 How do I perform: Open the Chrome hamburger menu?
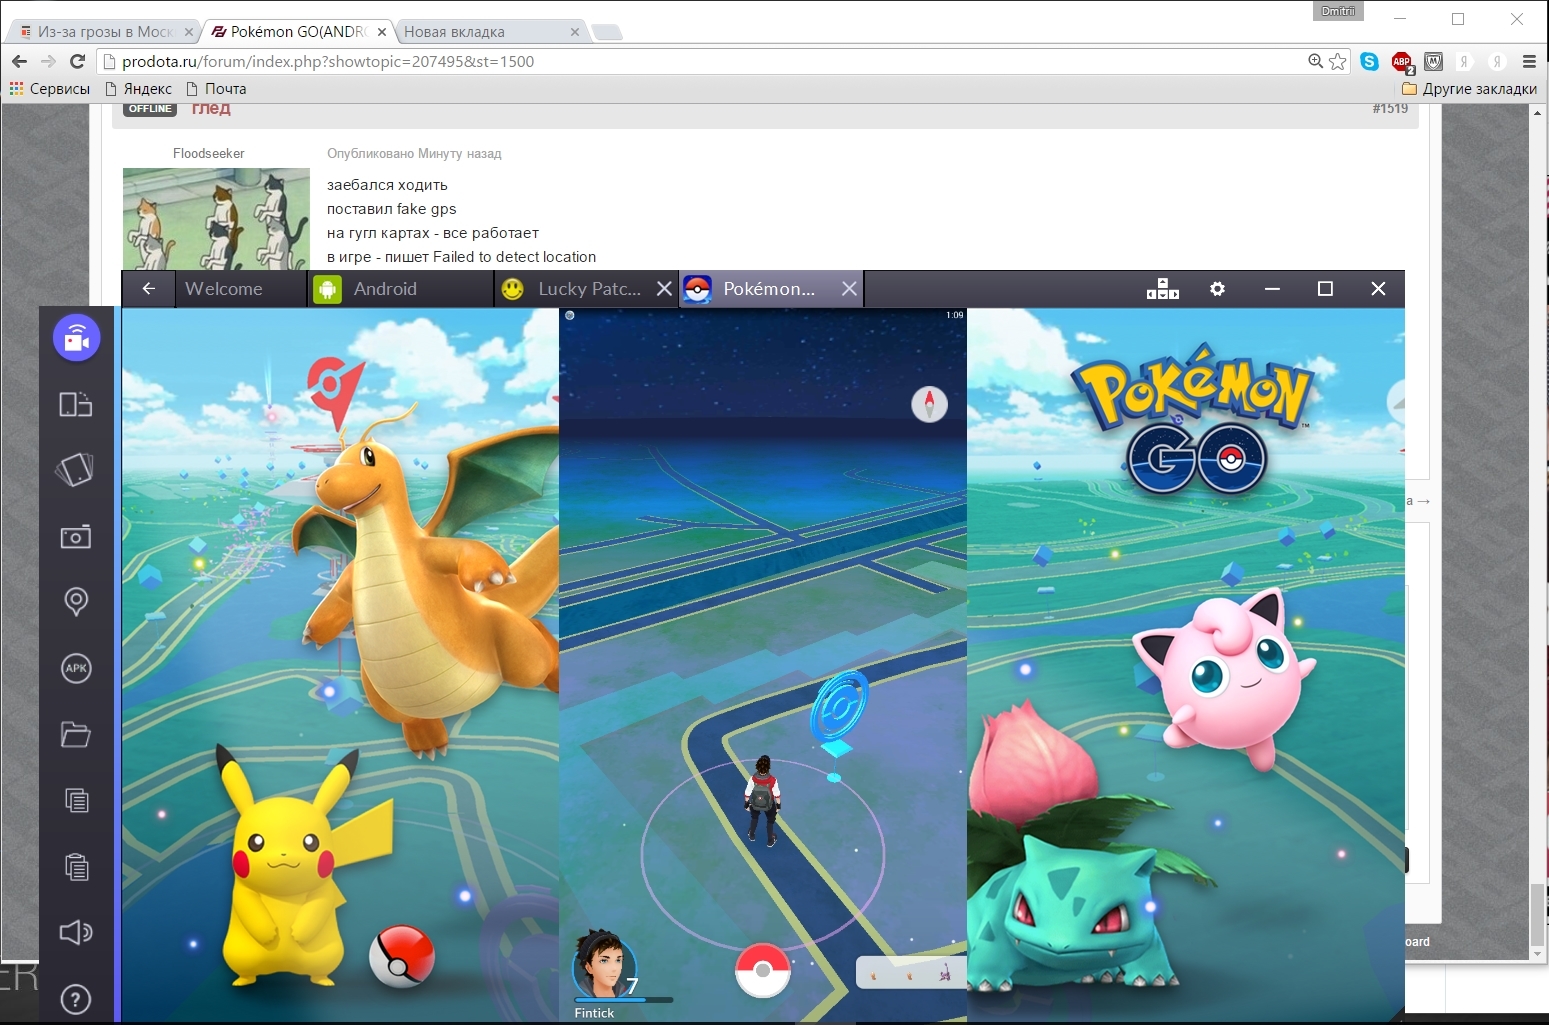pyautogui.click(x=1529, y=61)
